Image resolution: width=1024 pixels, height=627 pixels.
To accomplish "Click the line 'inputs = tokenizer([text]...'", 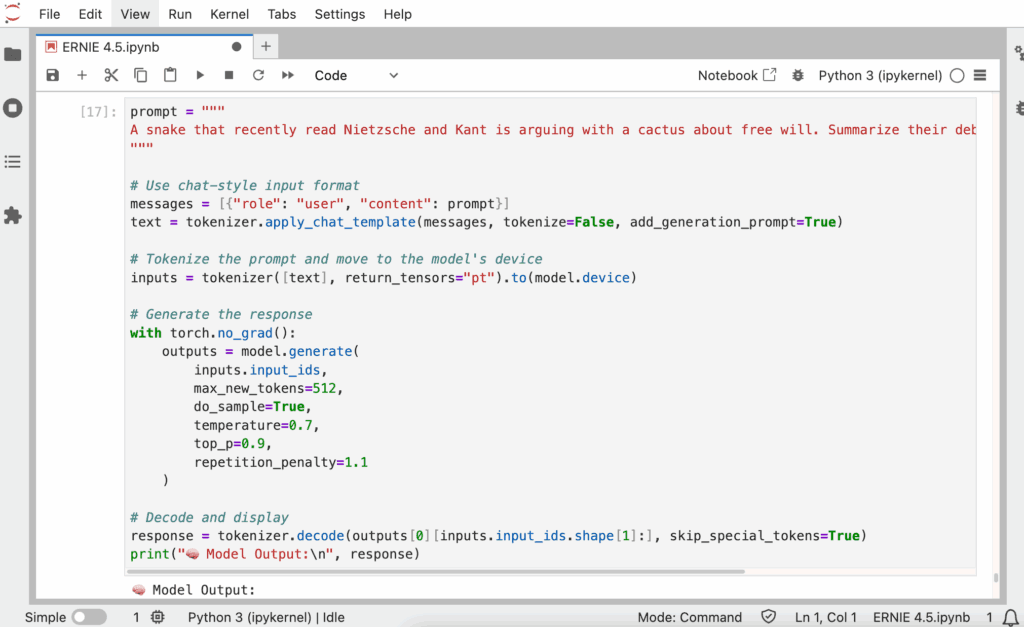I will (x=383, y=278).
